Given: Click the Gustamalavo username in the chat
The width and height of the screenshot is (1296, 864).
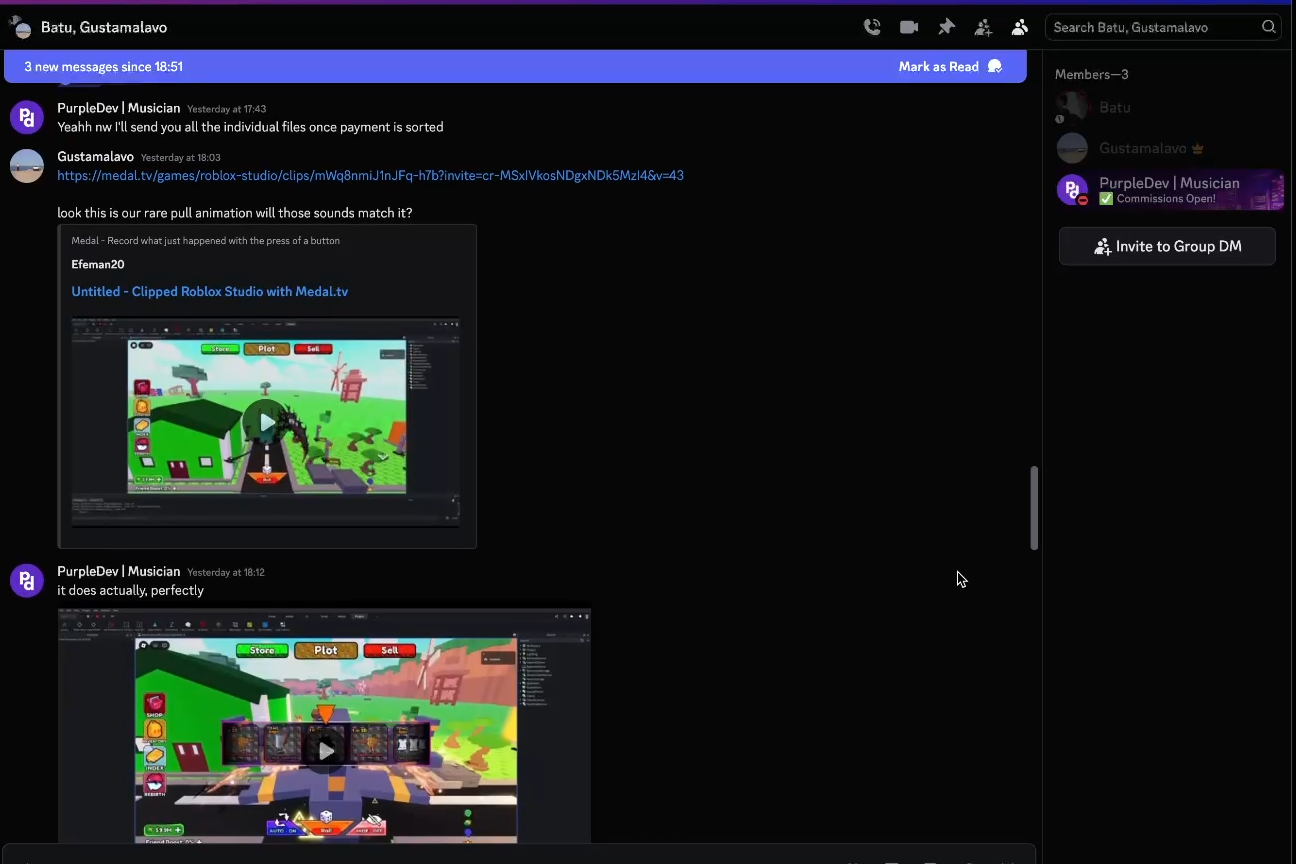Looking at the screenshot, I should [95, 157].
